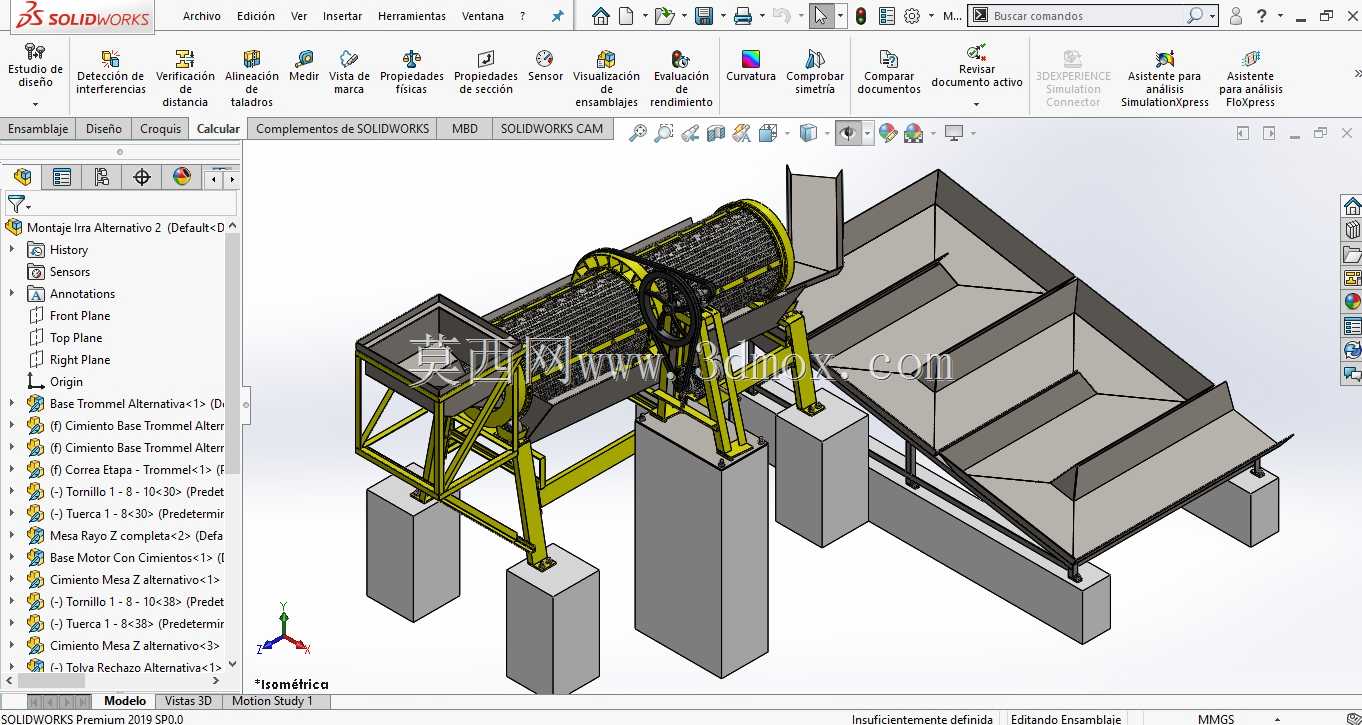Expand the History tree node
1362x725 pixels.
coord(12,250)
